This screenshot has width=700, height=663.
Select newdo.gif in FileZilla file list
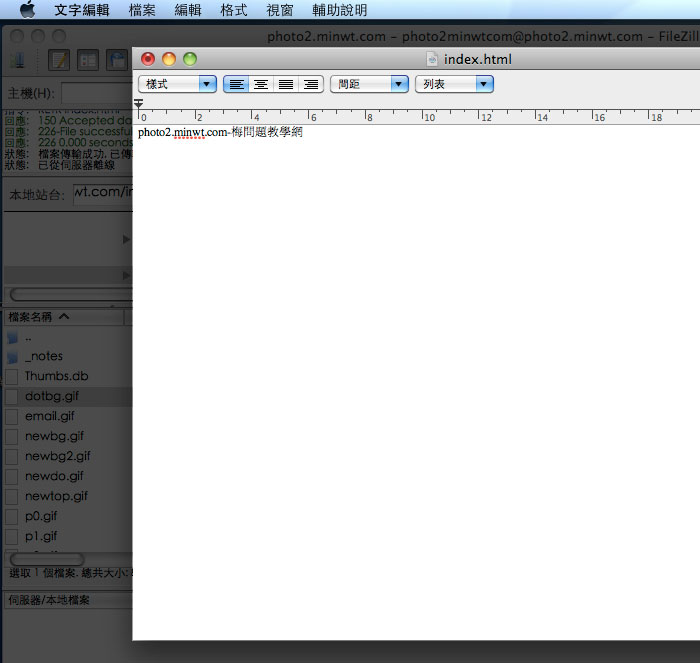pos(68,476)
